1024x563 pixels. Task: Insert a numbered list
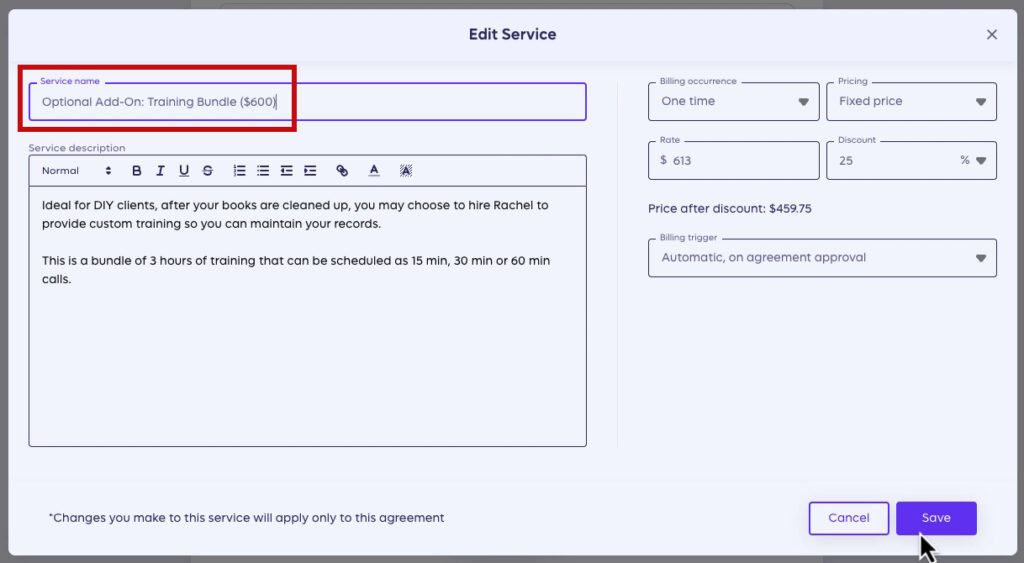click(239, 170)
